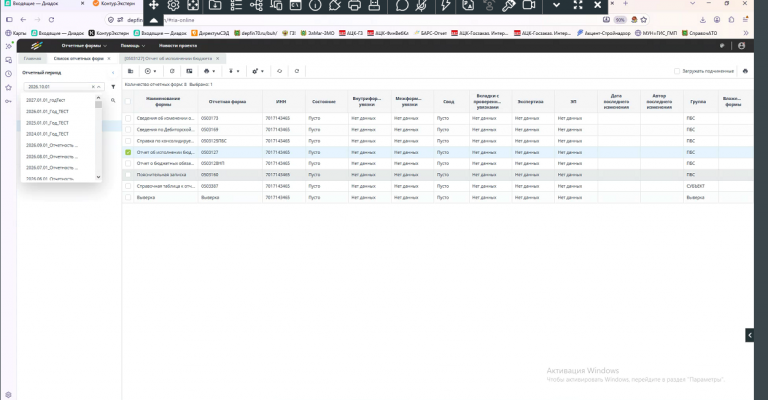Expand the side panel arrow at right edge

[749, 335]
